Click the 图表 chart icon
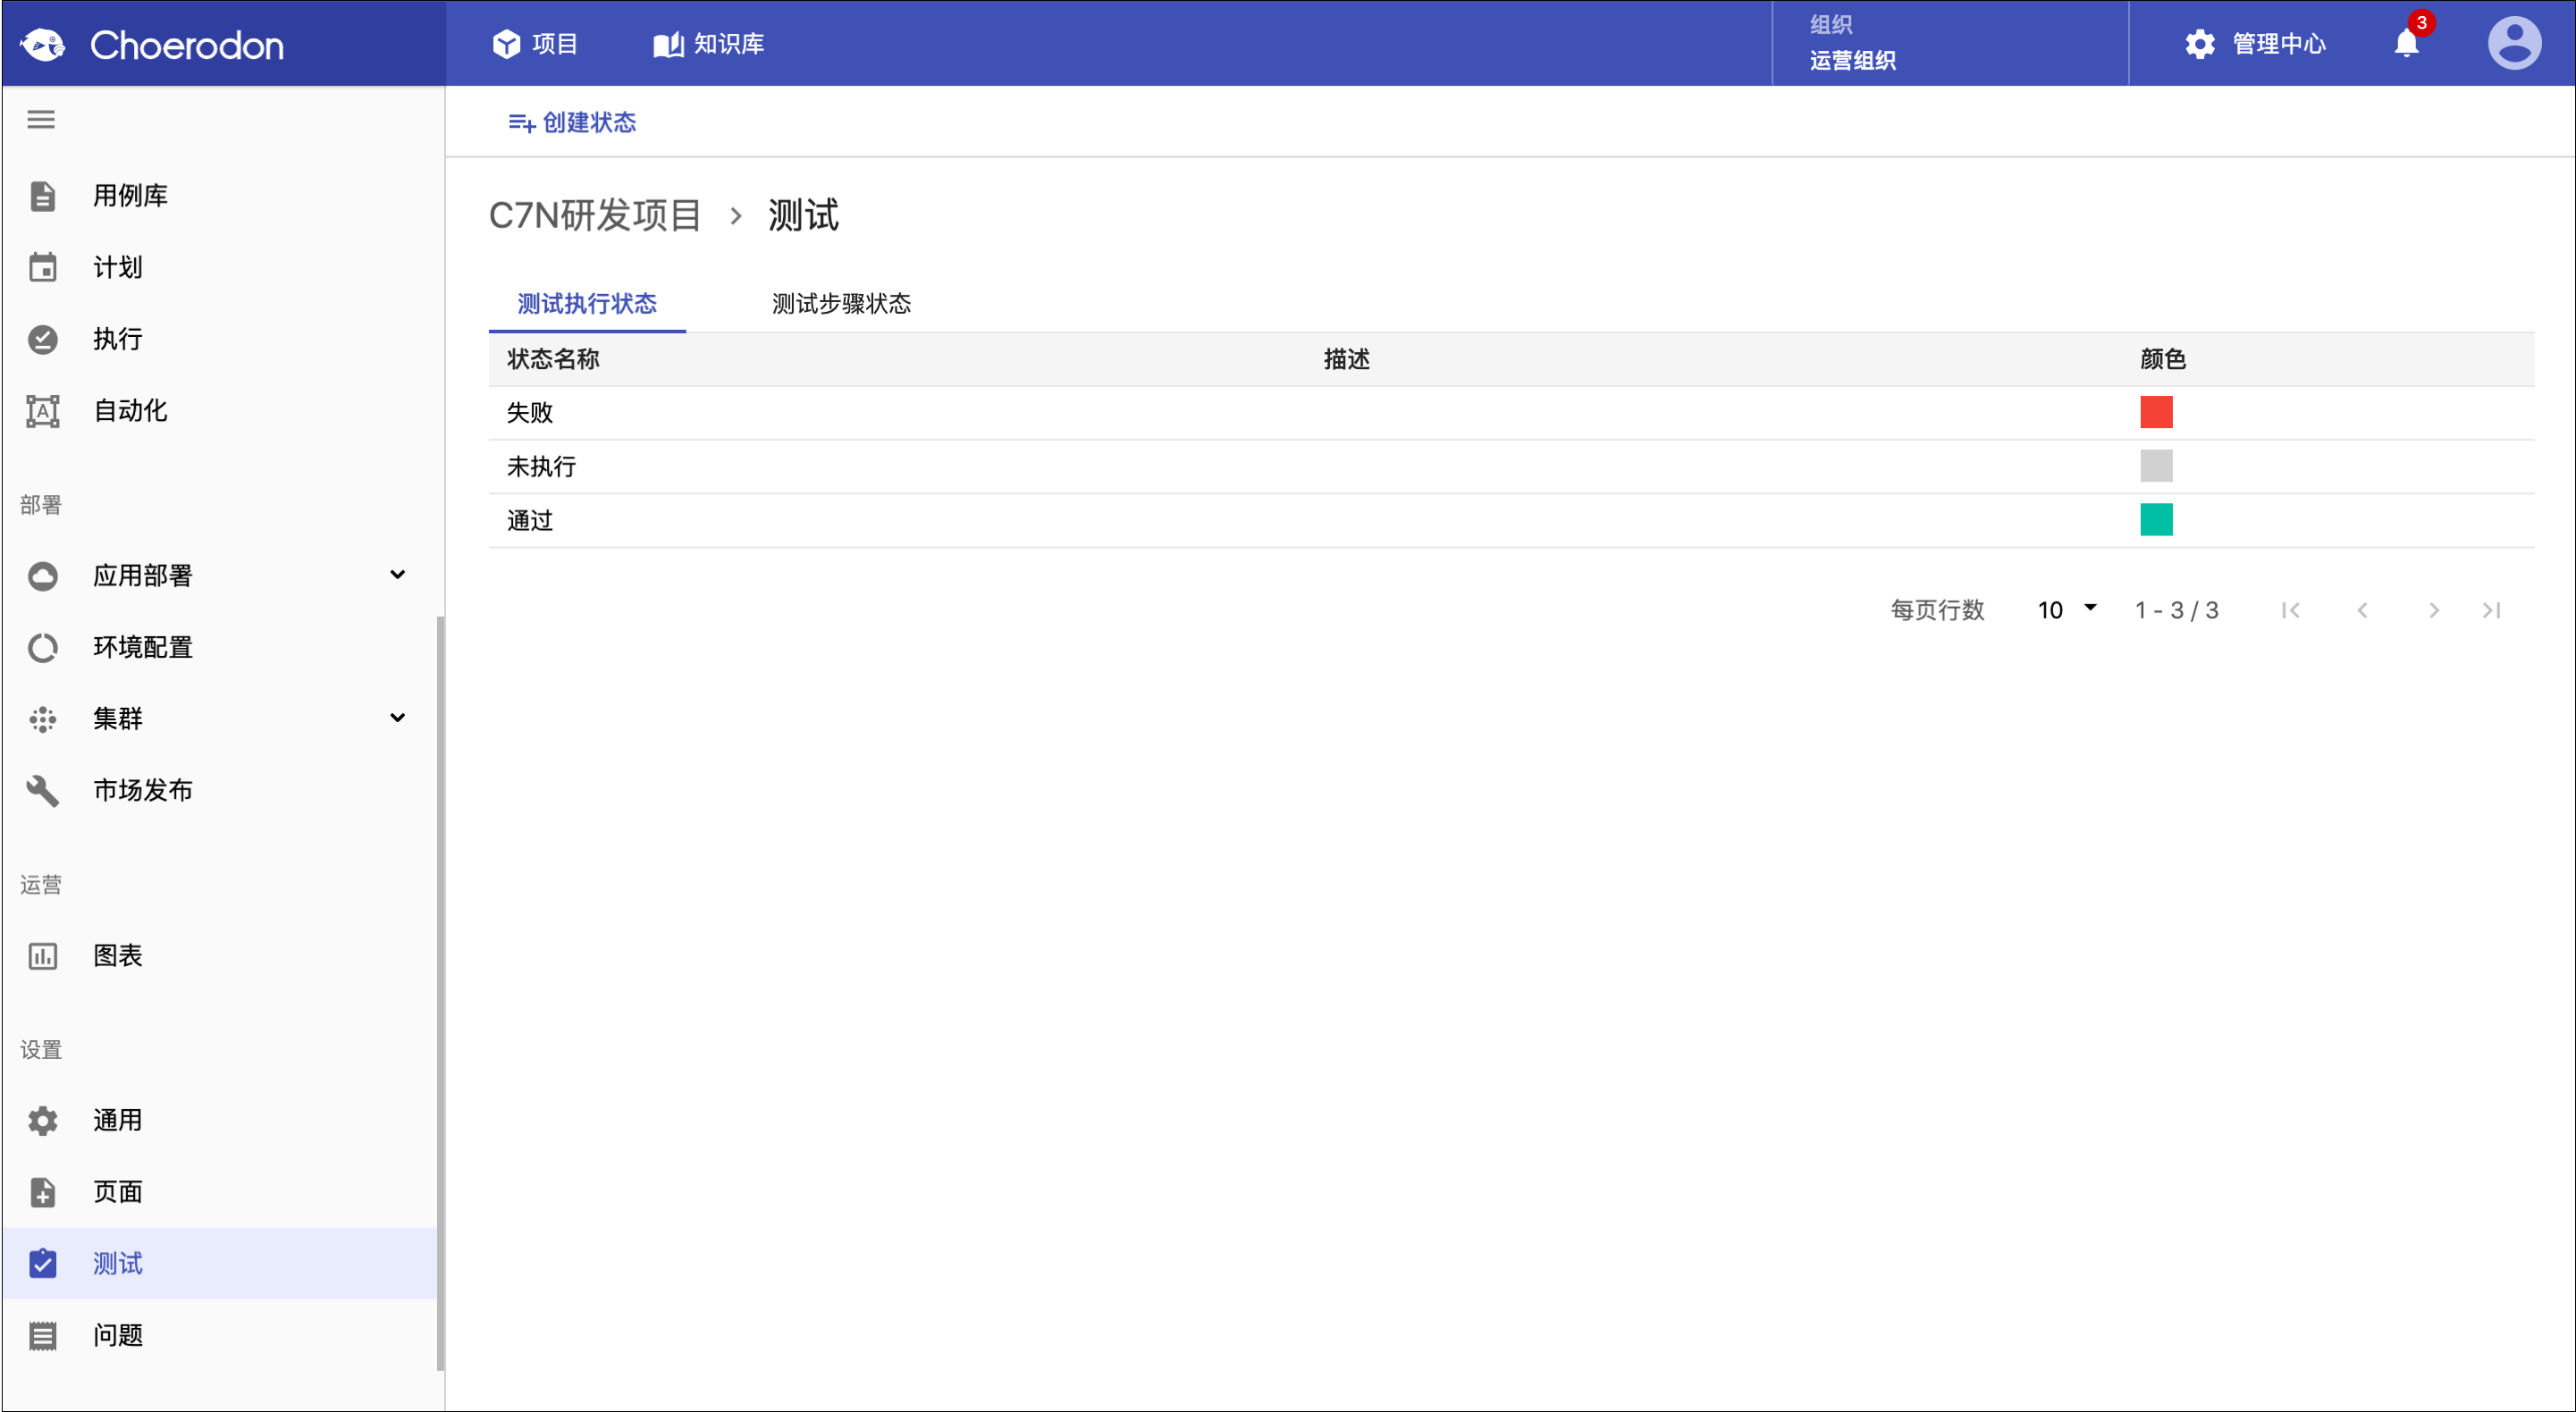2576x1412 pixels. point(43,956)
